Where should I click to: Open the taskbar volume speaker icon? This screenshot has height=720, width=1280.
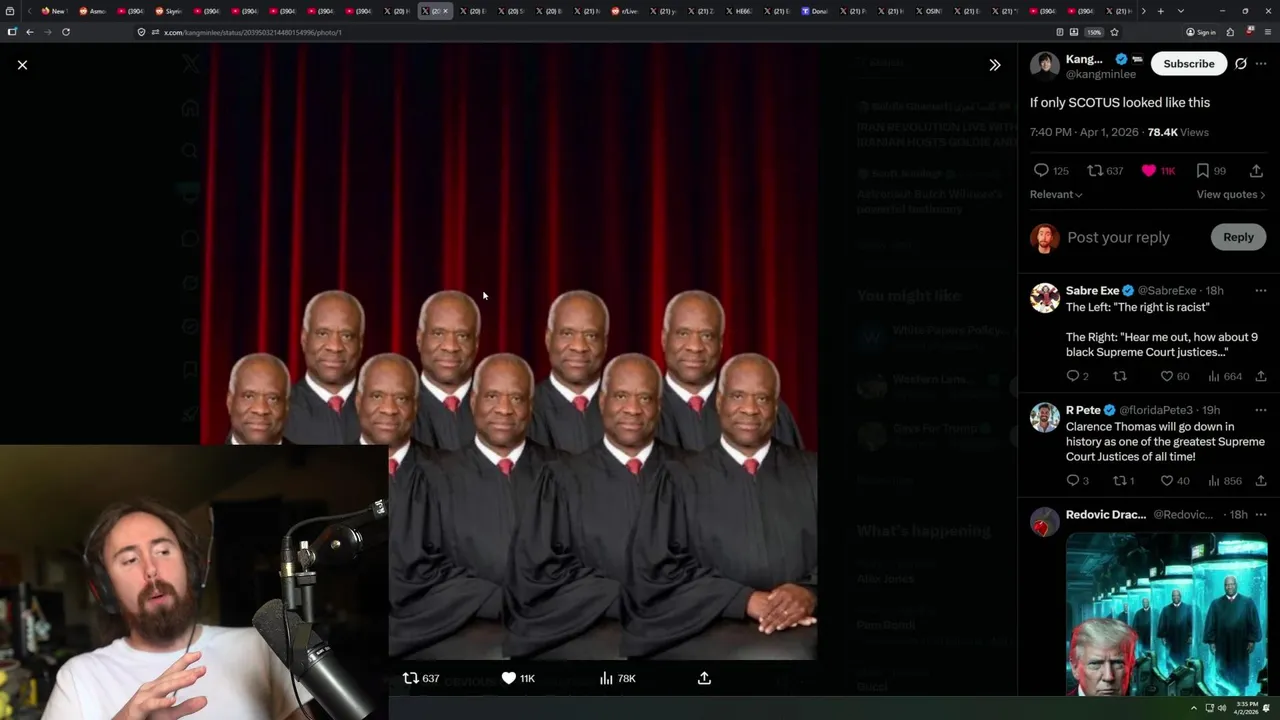click(1223, 708)
